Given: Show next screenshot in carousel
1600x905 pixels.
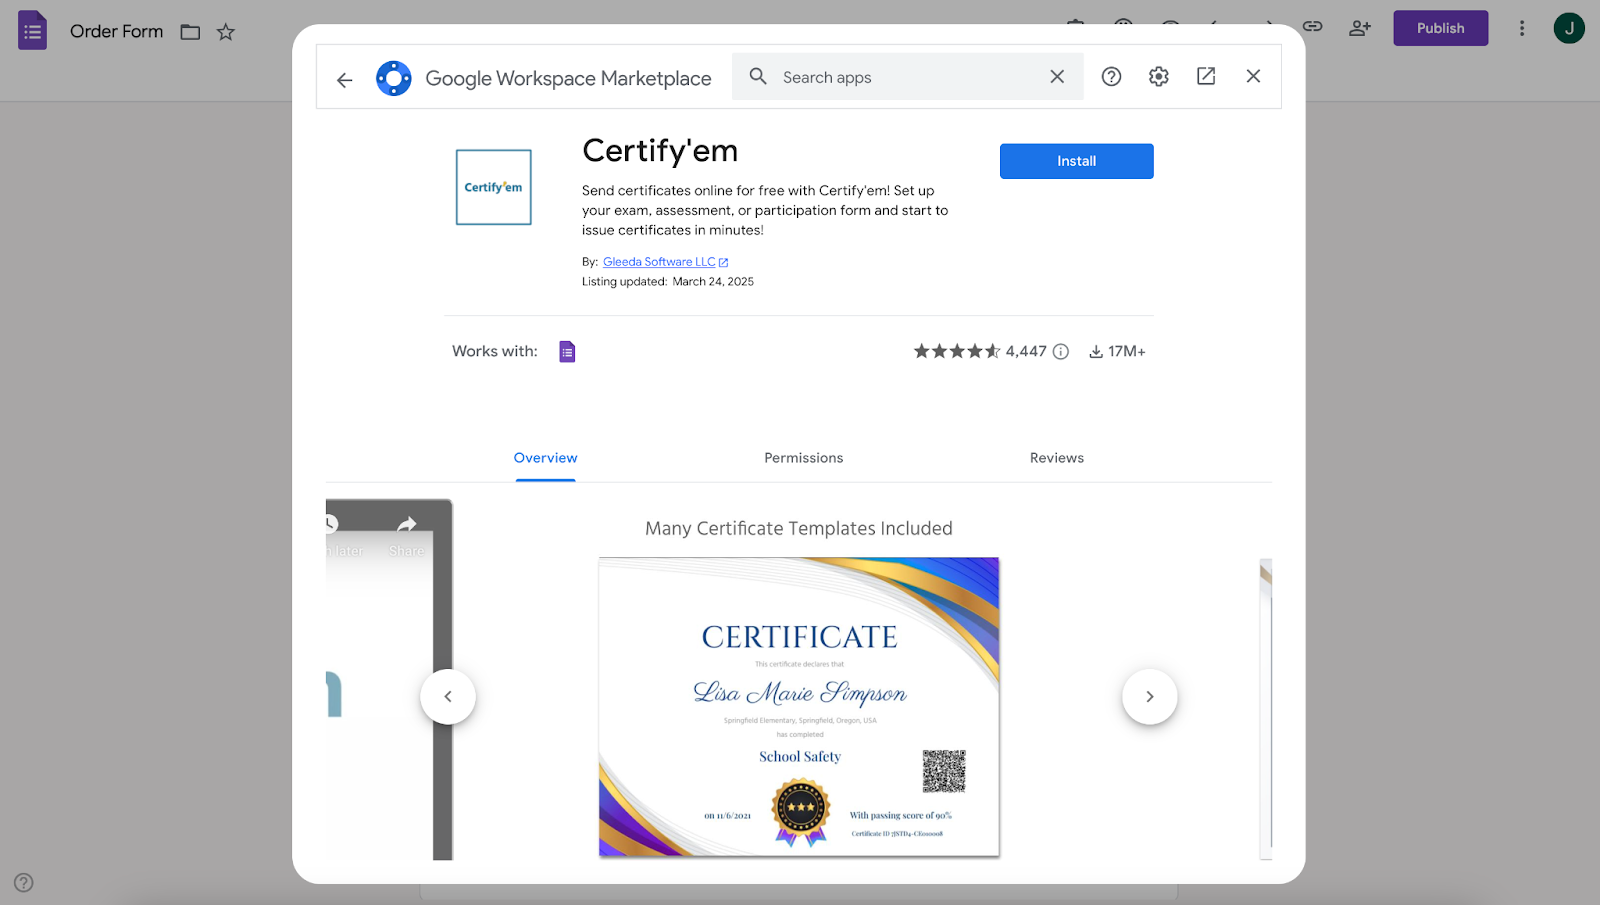Looking at the screenshot, I should pyautogui.click(x=1149, y=697).
